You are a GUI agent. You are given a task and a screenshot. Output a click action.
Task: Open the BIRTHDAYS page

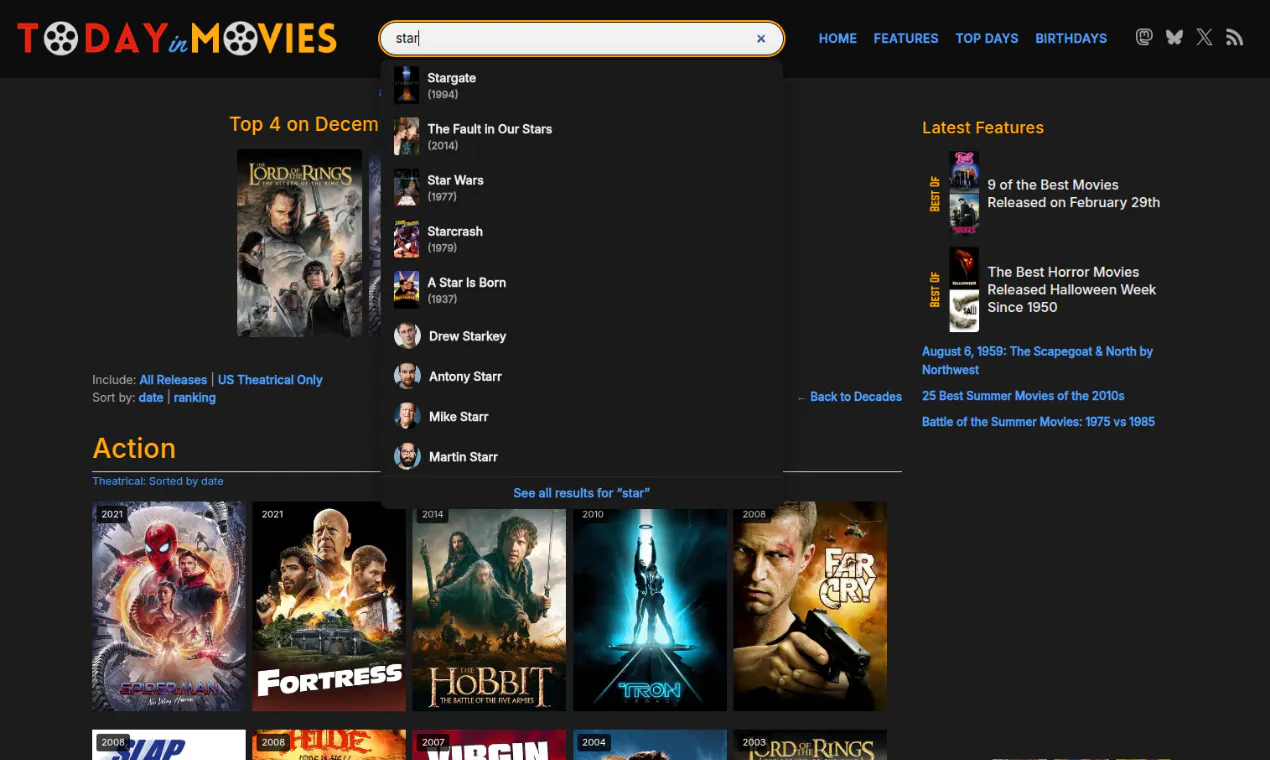pyautogui.click(x=1071, y=38)
